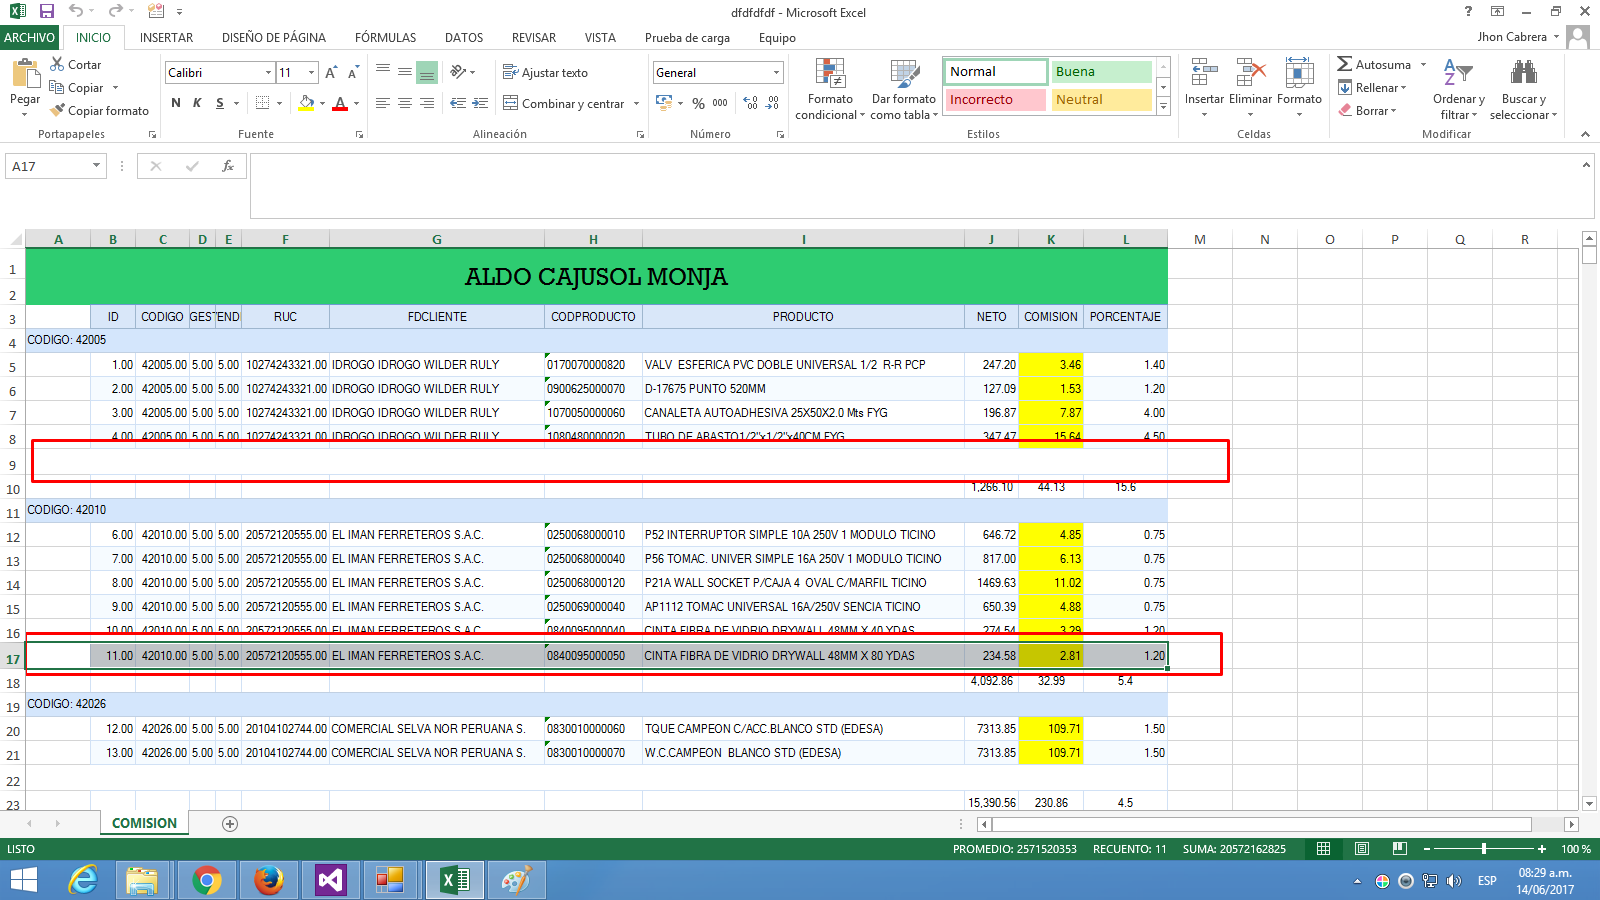
Task: Toggle italic formatting (K)
Action: click(x=197, y=103)
